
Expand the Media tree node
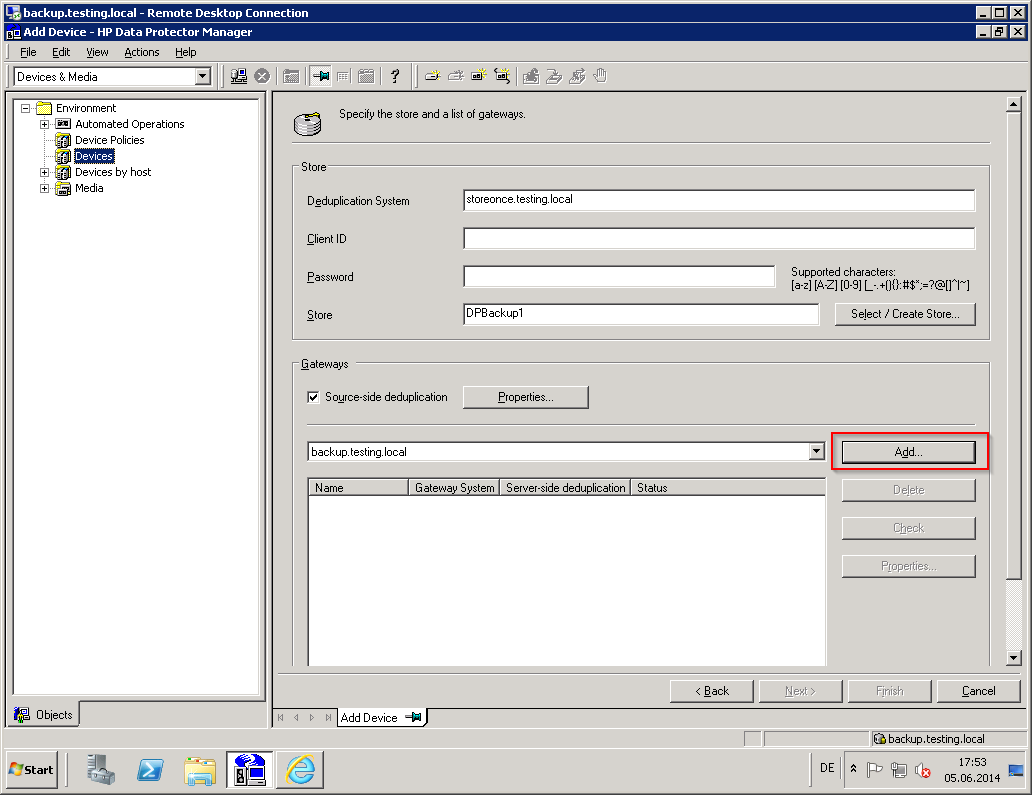(x=44, y=188)
